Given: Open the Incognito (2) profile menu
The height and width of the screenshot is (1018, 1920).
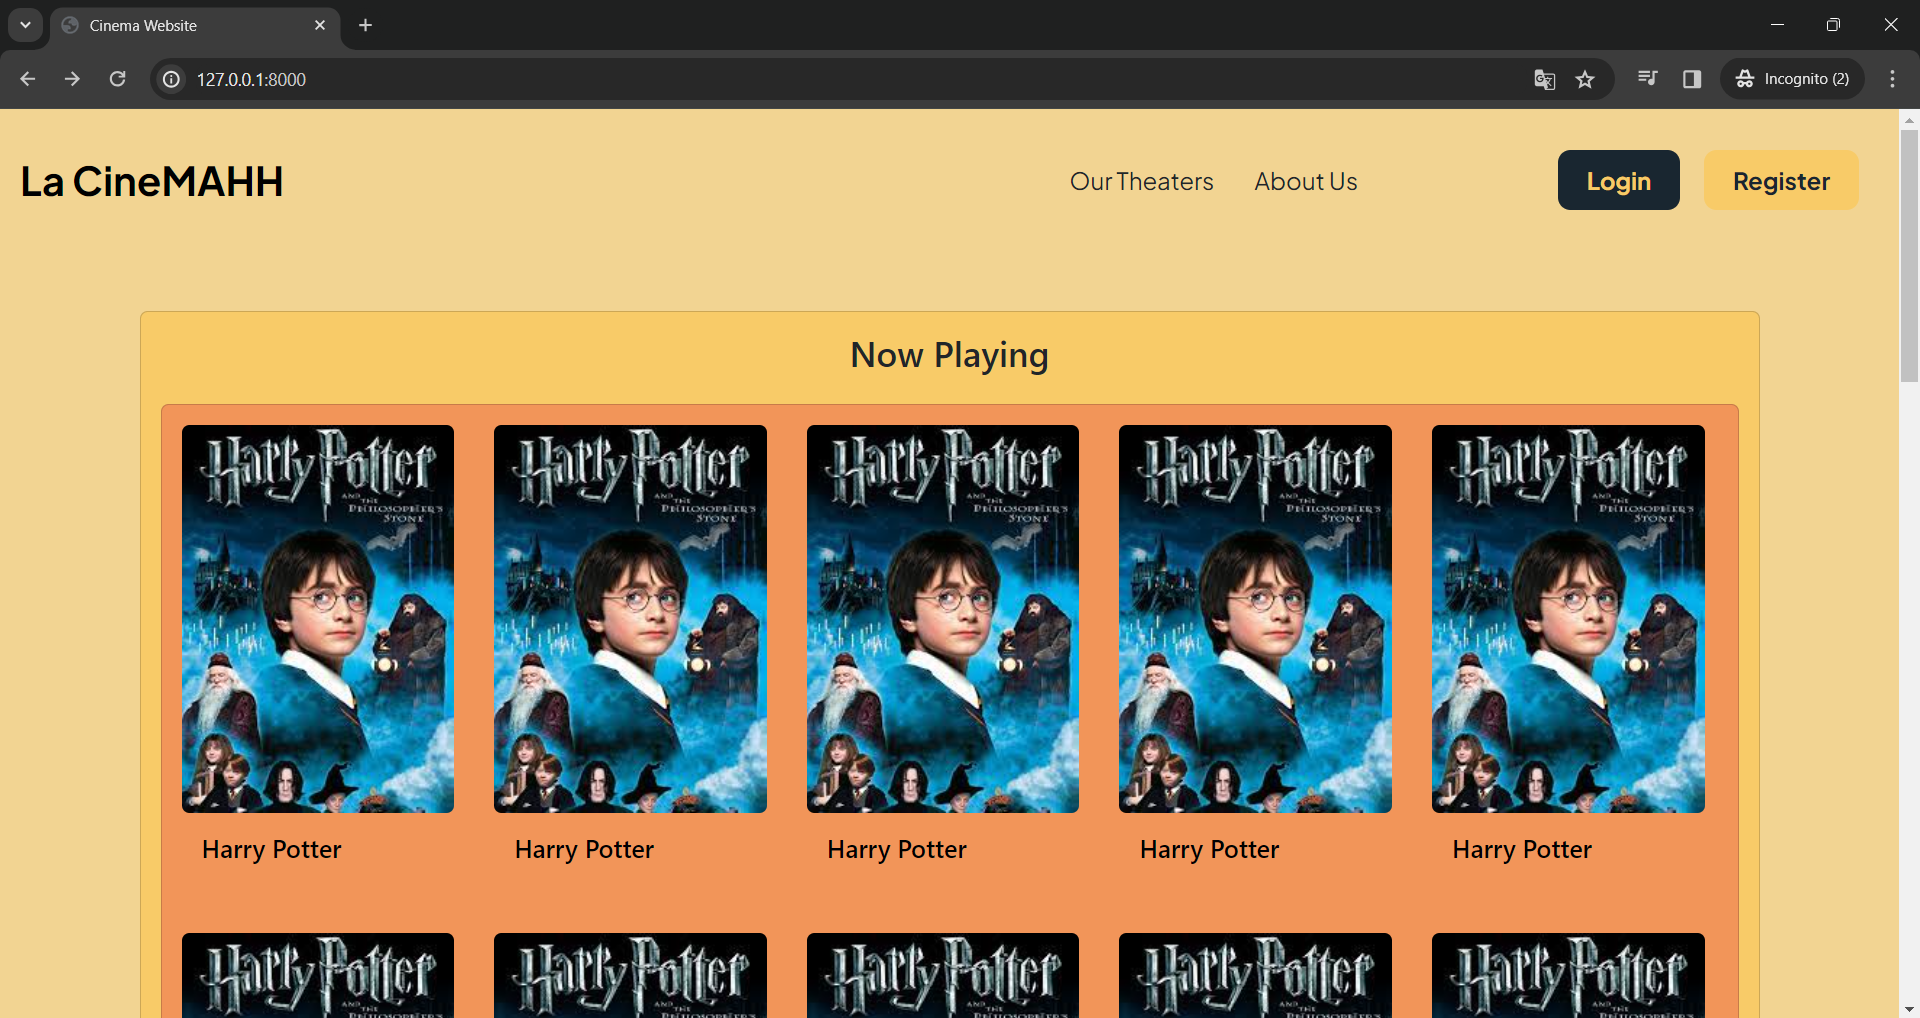Looking at the screenshot, I should pyautogui.click(x=1792, y=79).
